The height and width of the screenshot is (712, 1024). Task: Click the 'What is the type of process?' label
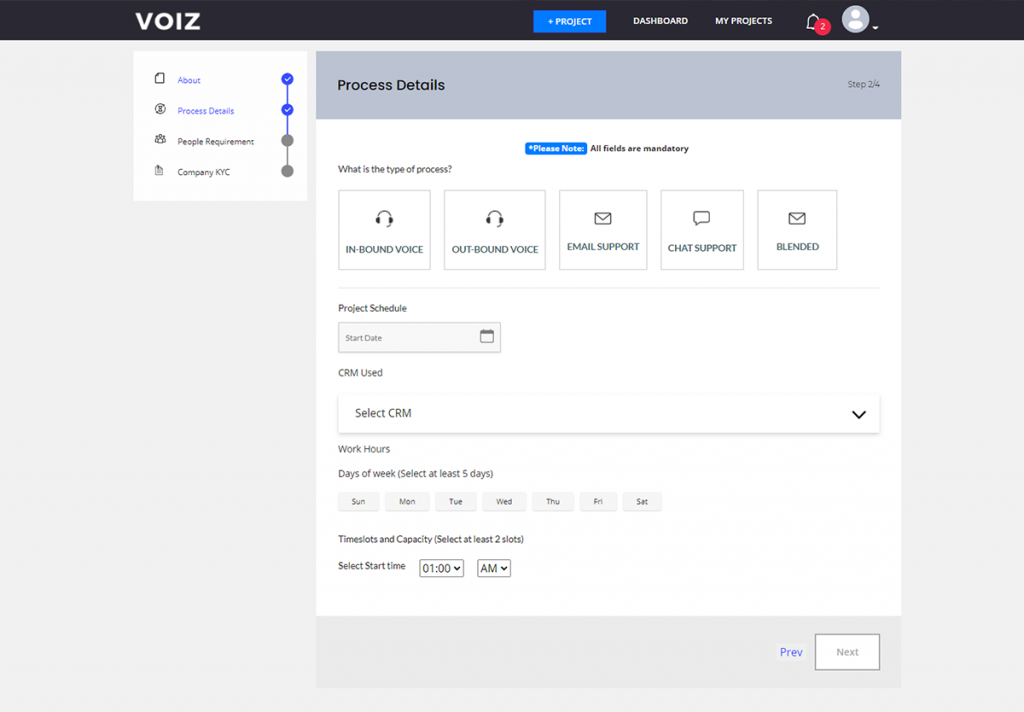tap(395, 169)
